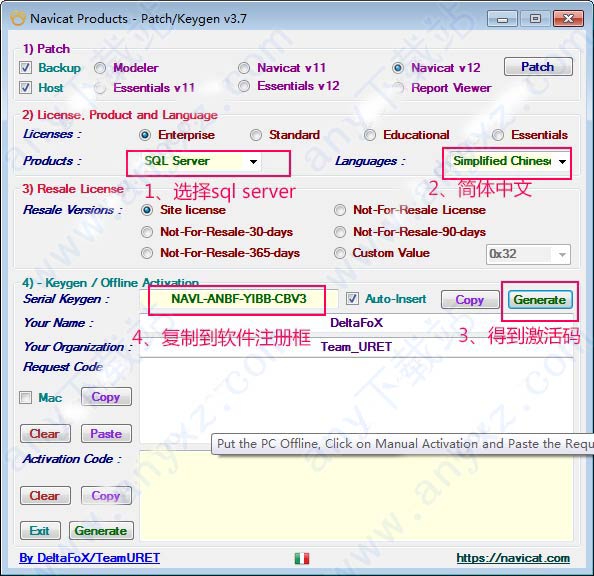Image resolution: width=594 pixels, height=576 pixels.
Task: Click the Your Name field with DeltaFoX
Action: [x=356, y=323]
